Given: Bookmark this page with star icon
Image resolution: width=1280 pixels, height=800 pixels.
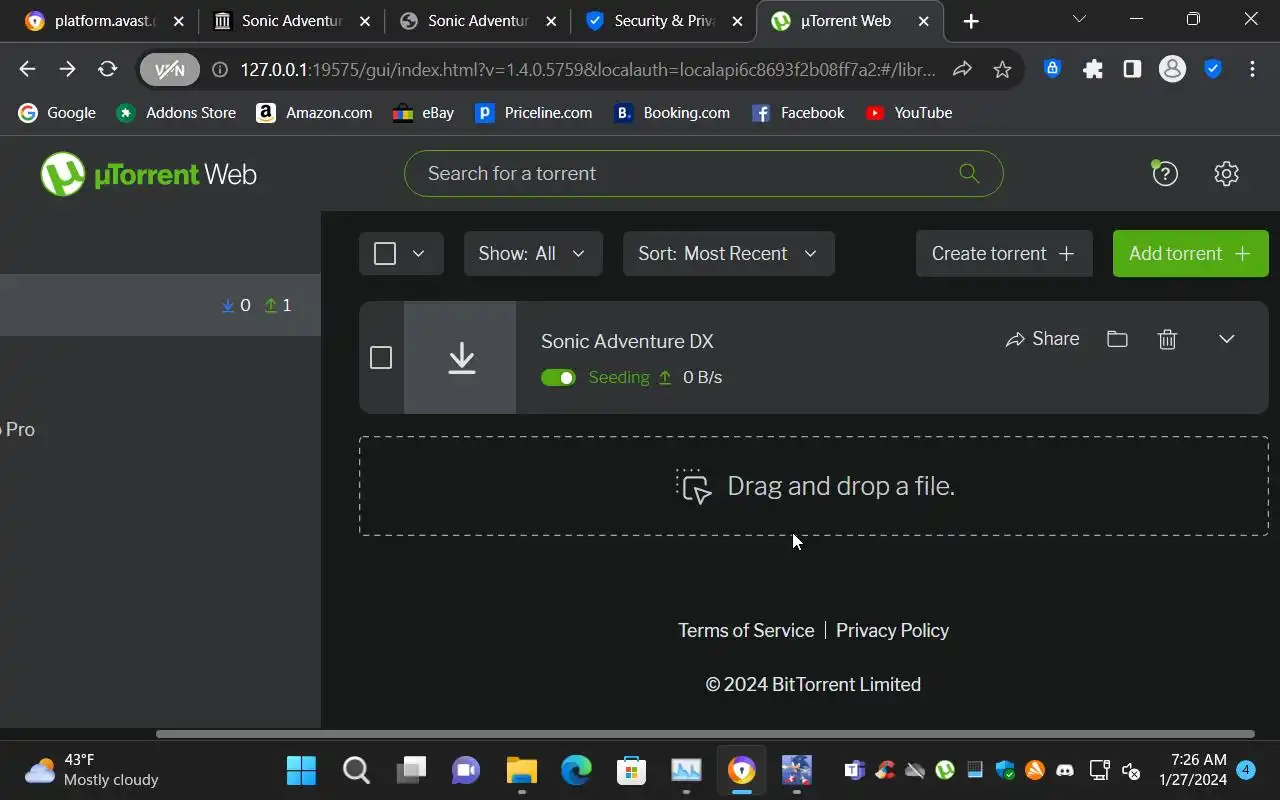Looking at the screenshot, I should 1002,69.
